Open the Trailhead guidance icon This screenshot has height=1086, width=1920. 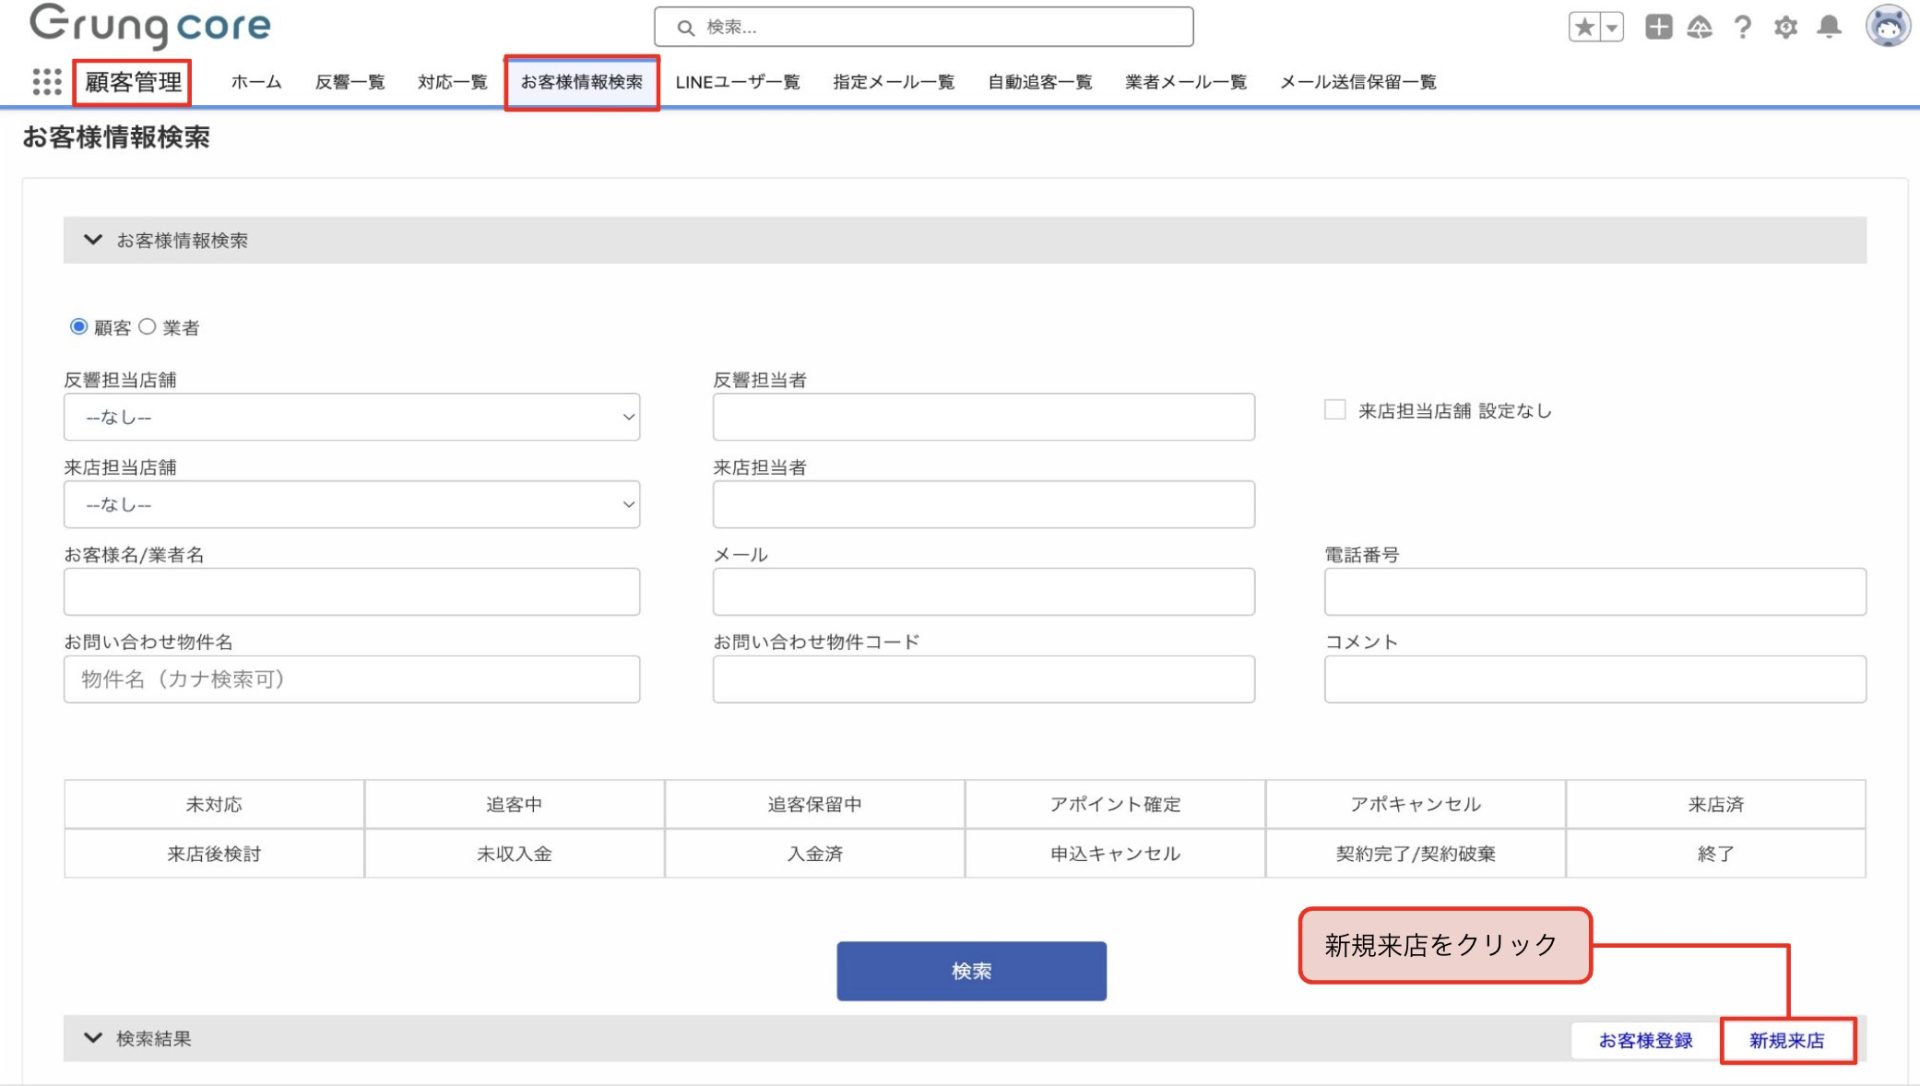(1699, 27)
